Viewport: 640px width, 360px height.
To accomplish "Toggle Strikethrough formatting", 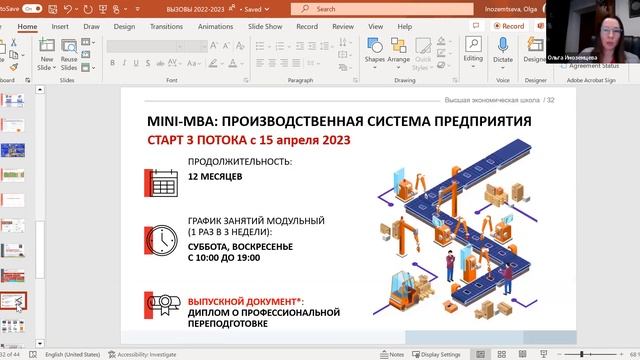I will tap(160, 63).
